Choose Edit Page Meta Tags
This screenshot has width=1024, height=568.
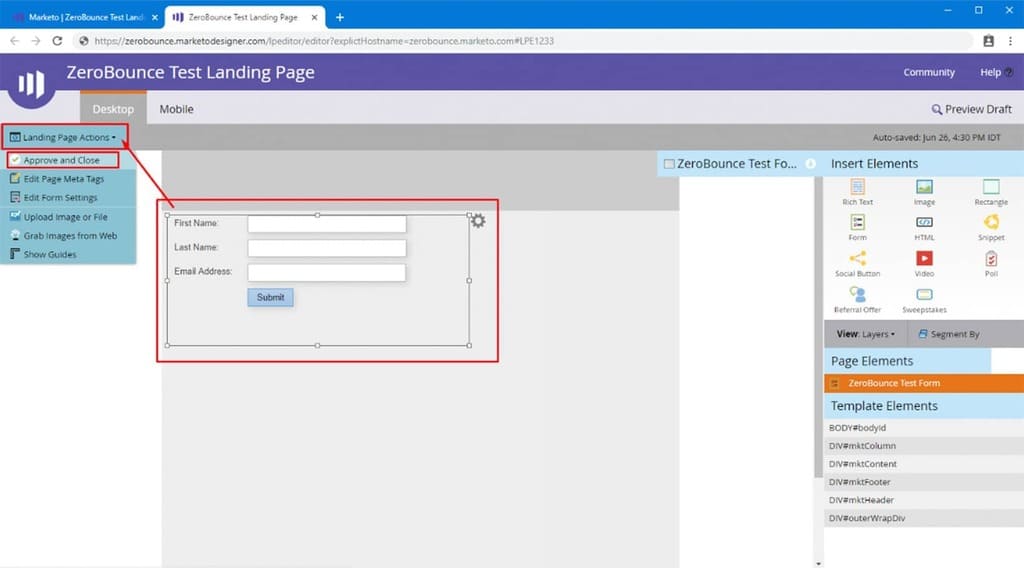64,178
